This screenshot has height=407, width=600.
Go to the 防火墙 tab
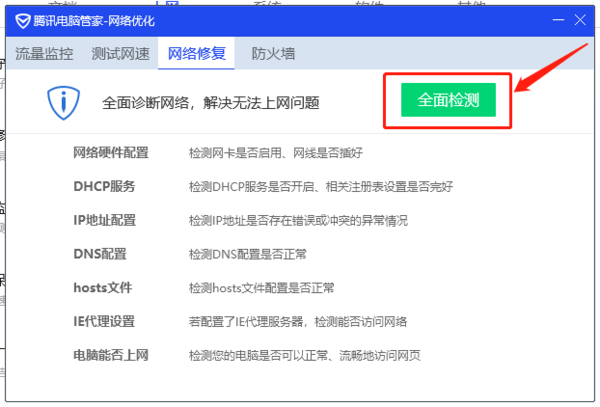coord(273,54)
